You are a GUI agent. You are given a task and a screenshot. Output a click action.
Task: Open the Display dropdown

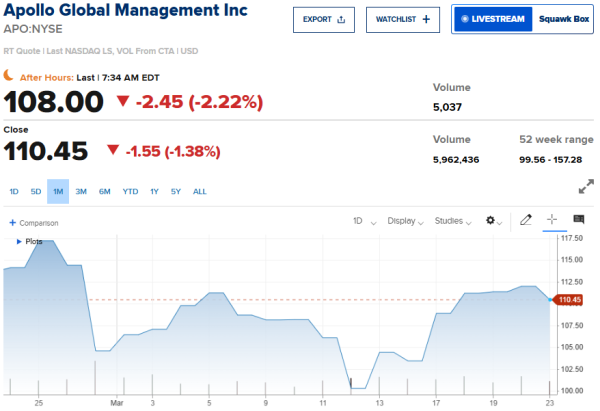coord(405,220)
